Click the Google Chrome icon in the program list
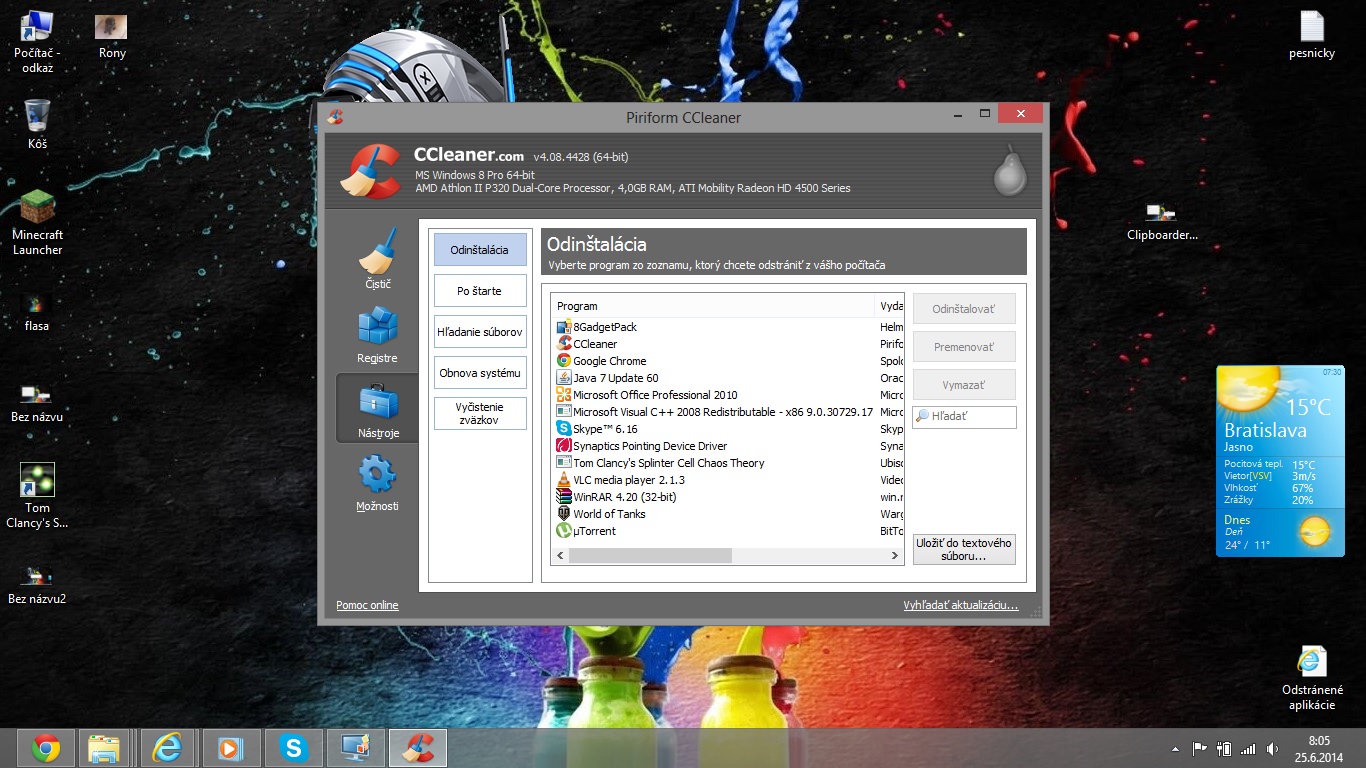The image size is (1366, 768). click(x=564, y=361)
